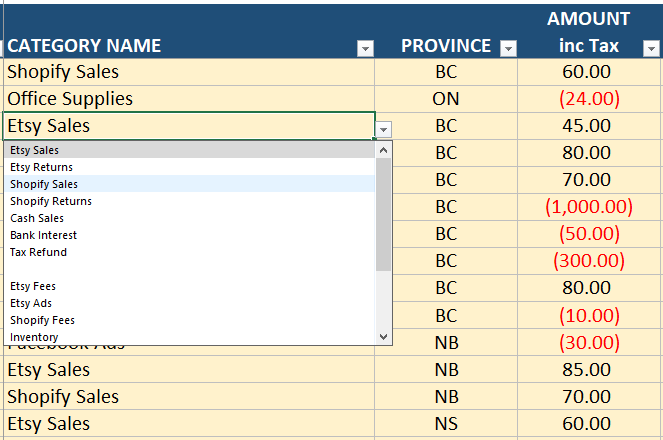This screenshot has height=440, width=663.
Task: Click the dropdown list scroll down arrow
Action: pos(384,337)
